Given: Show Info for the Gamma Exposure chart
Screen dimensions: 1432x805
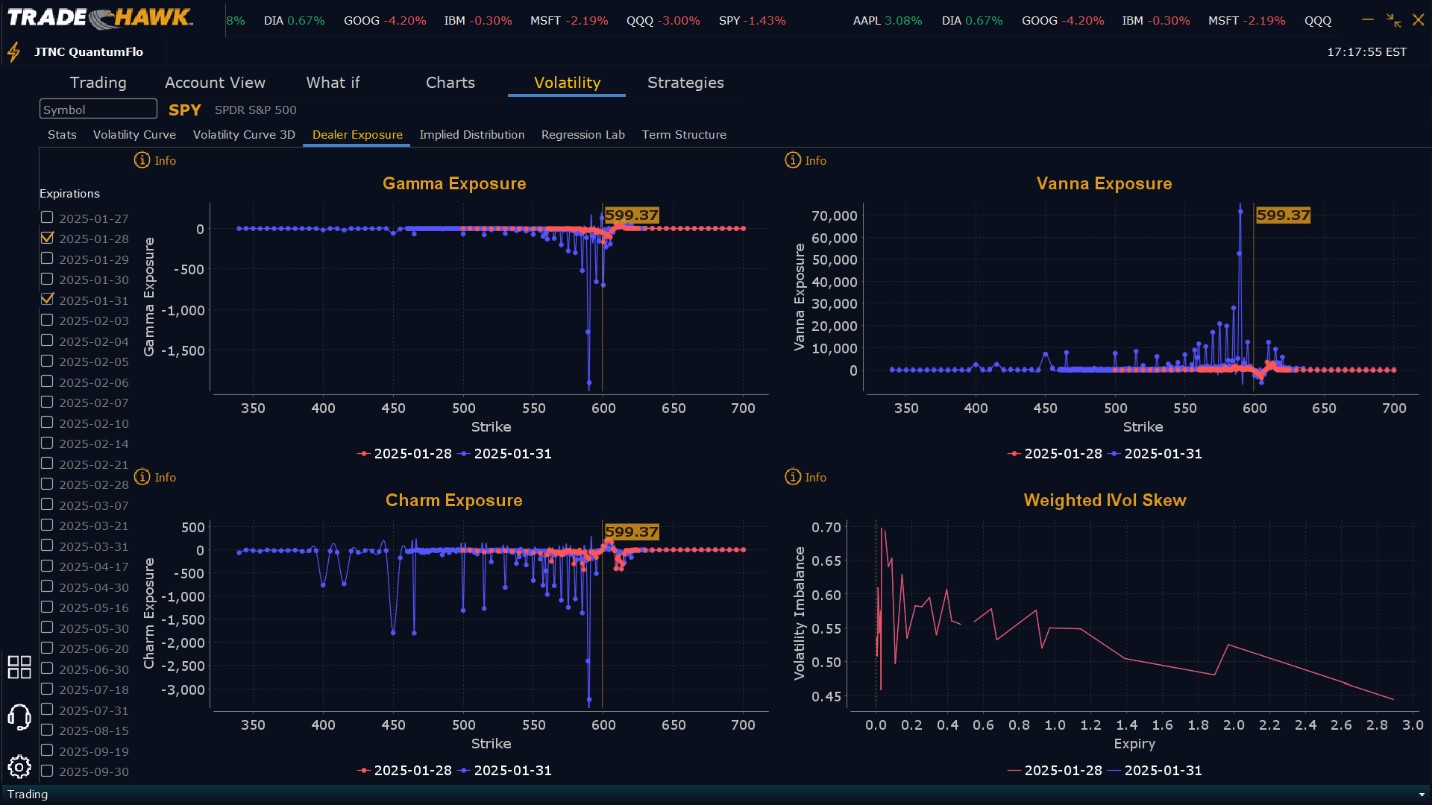Looking at the screenshot, I should tap(155, 160).
